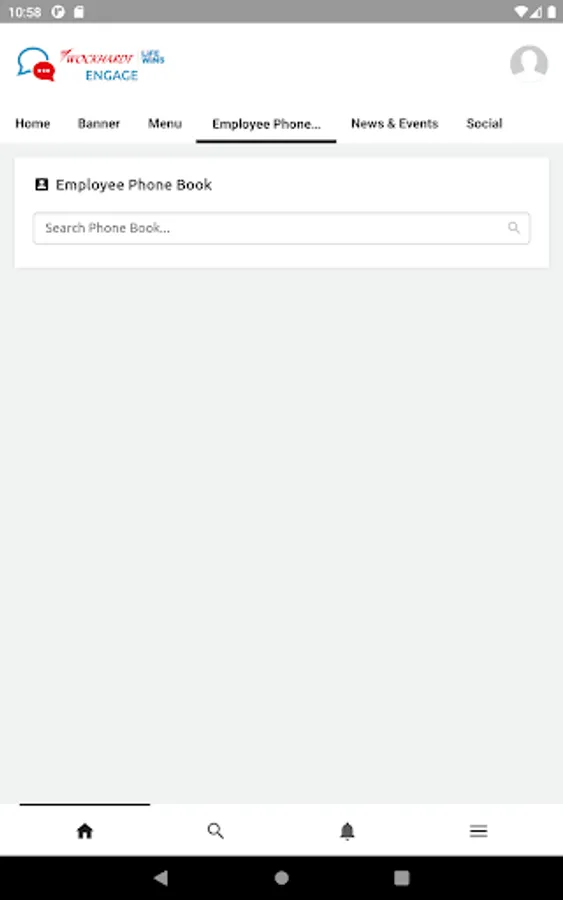This screenshot has width=563, height=900.
Task: Click the Employee Phone Book heading
Action: pos(134,184)
